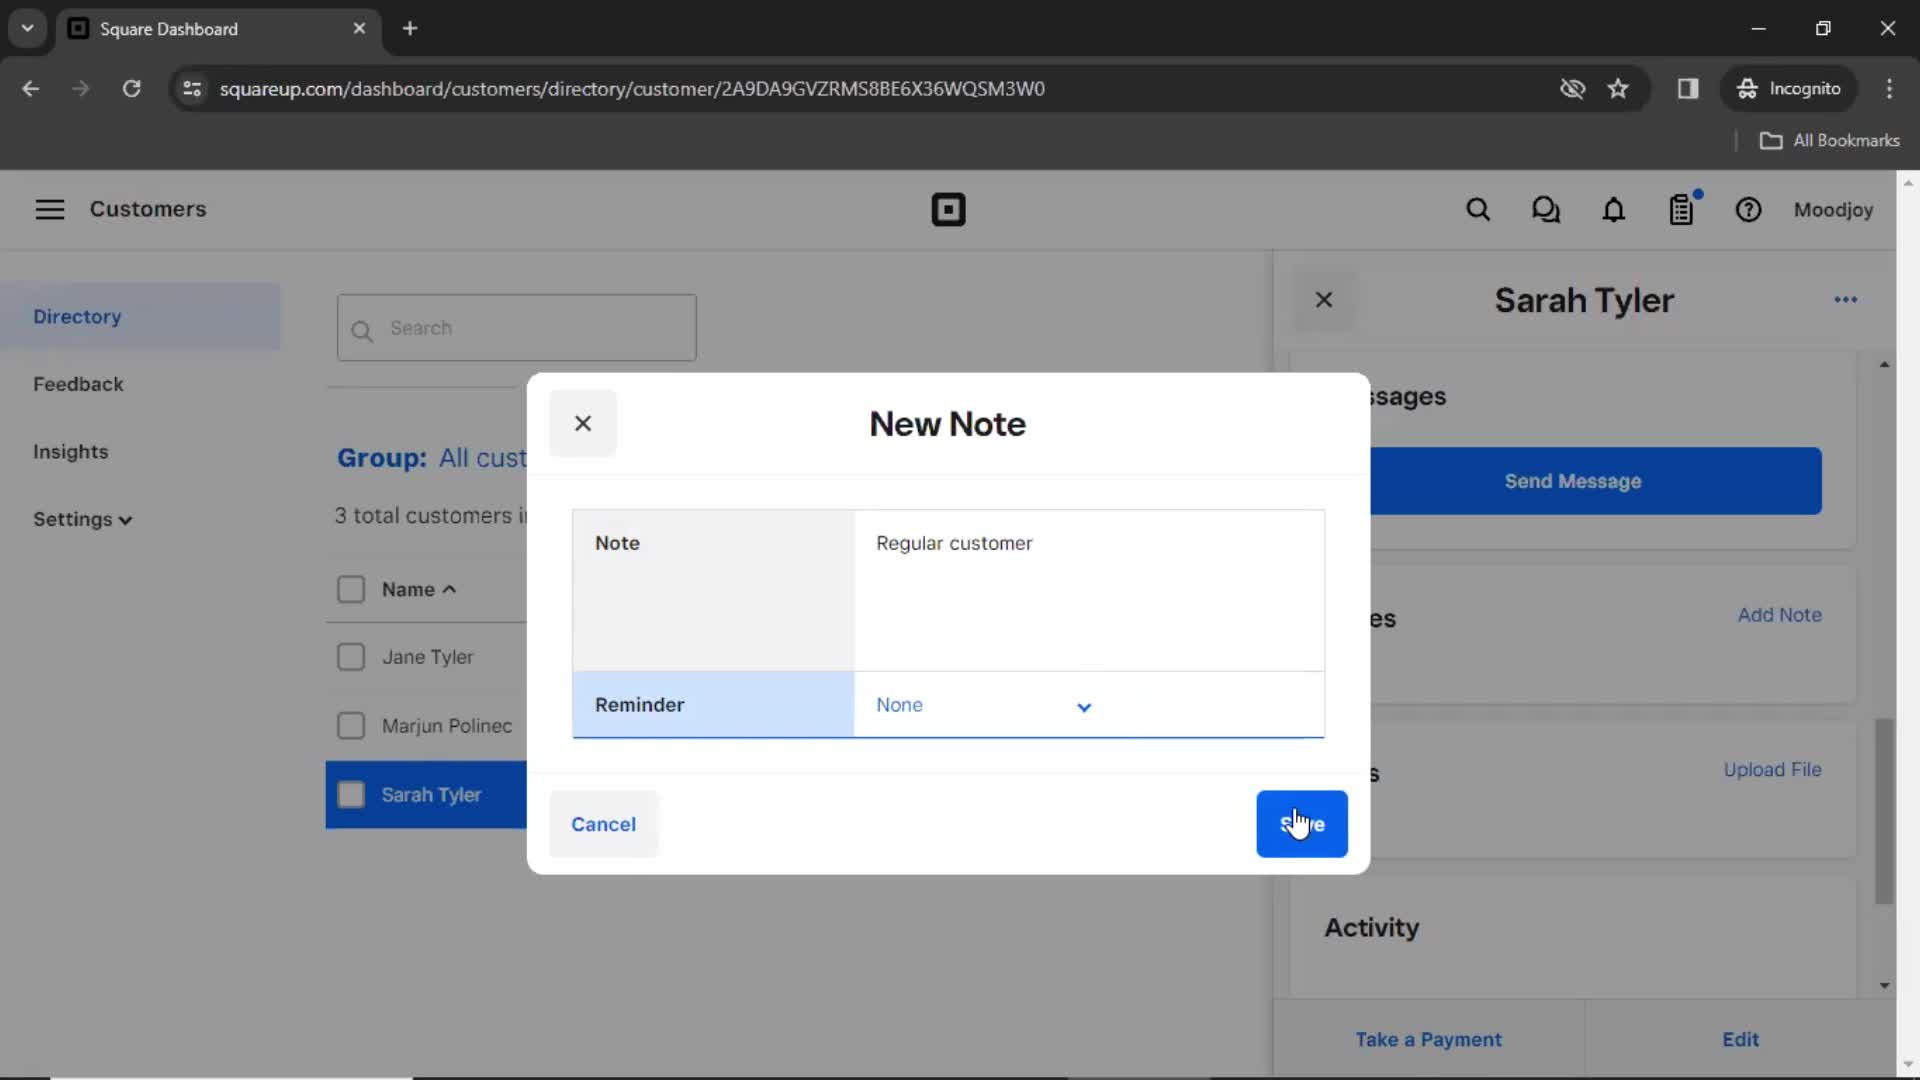Screen dimensions: 1920x1080
Task: Open the browser side panel
Action: [x=1688, y=88]
